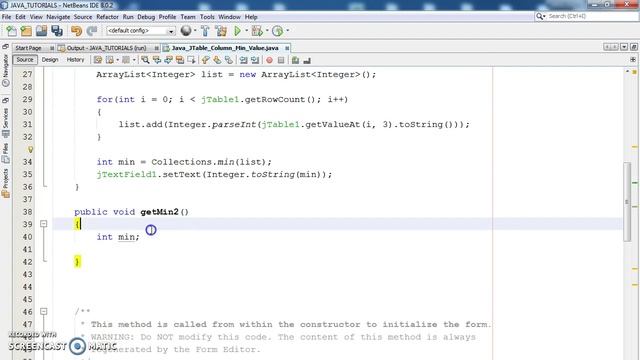Open the Run Project dropdown arrow
The height and width of the screenshot is (360, 640).
tap(246, 31)
